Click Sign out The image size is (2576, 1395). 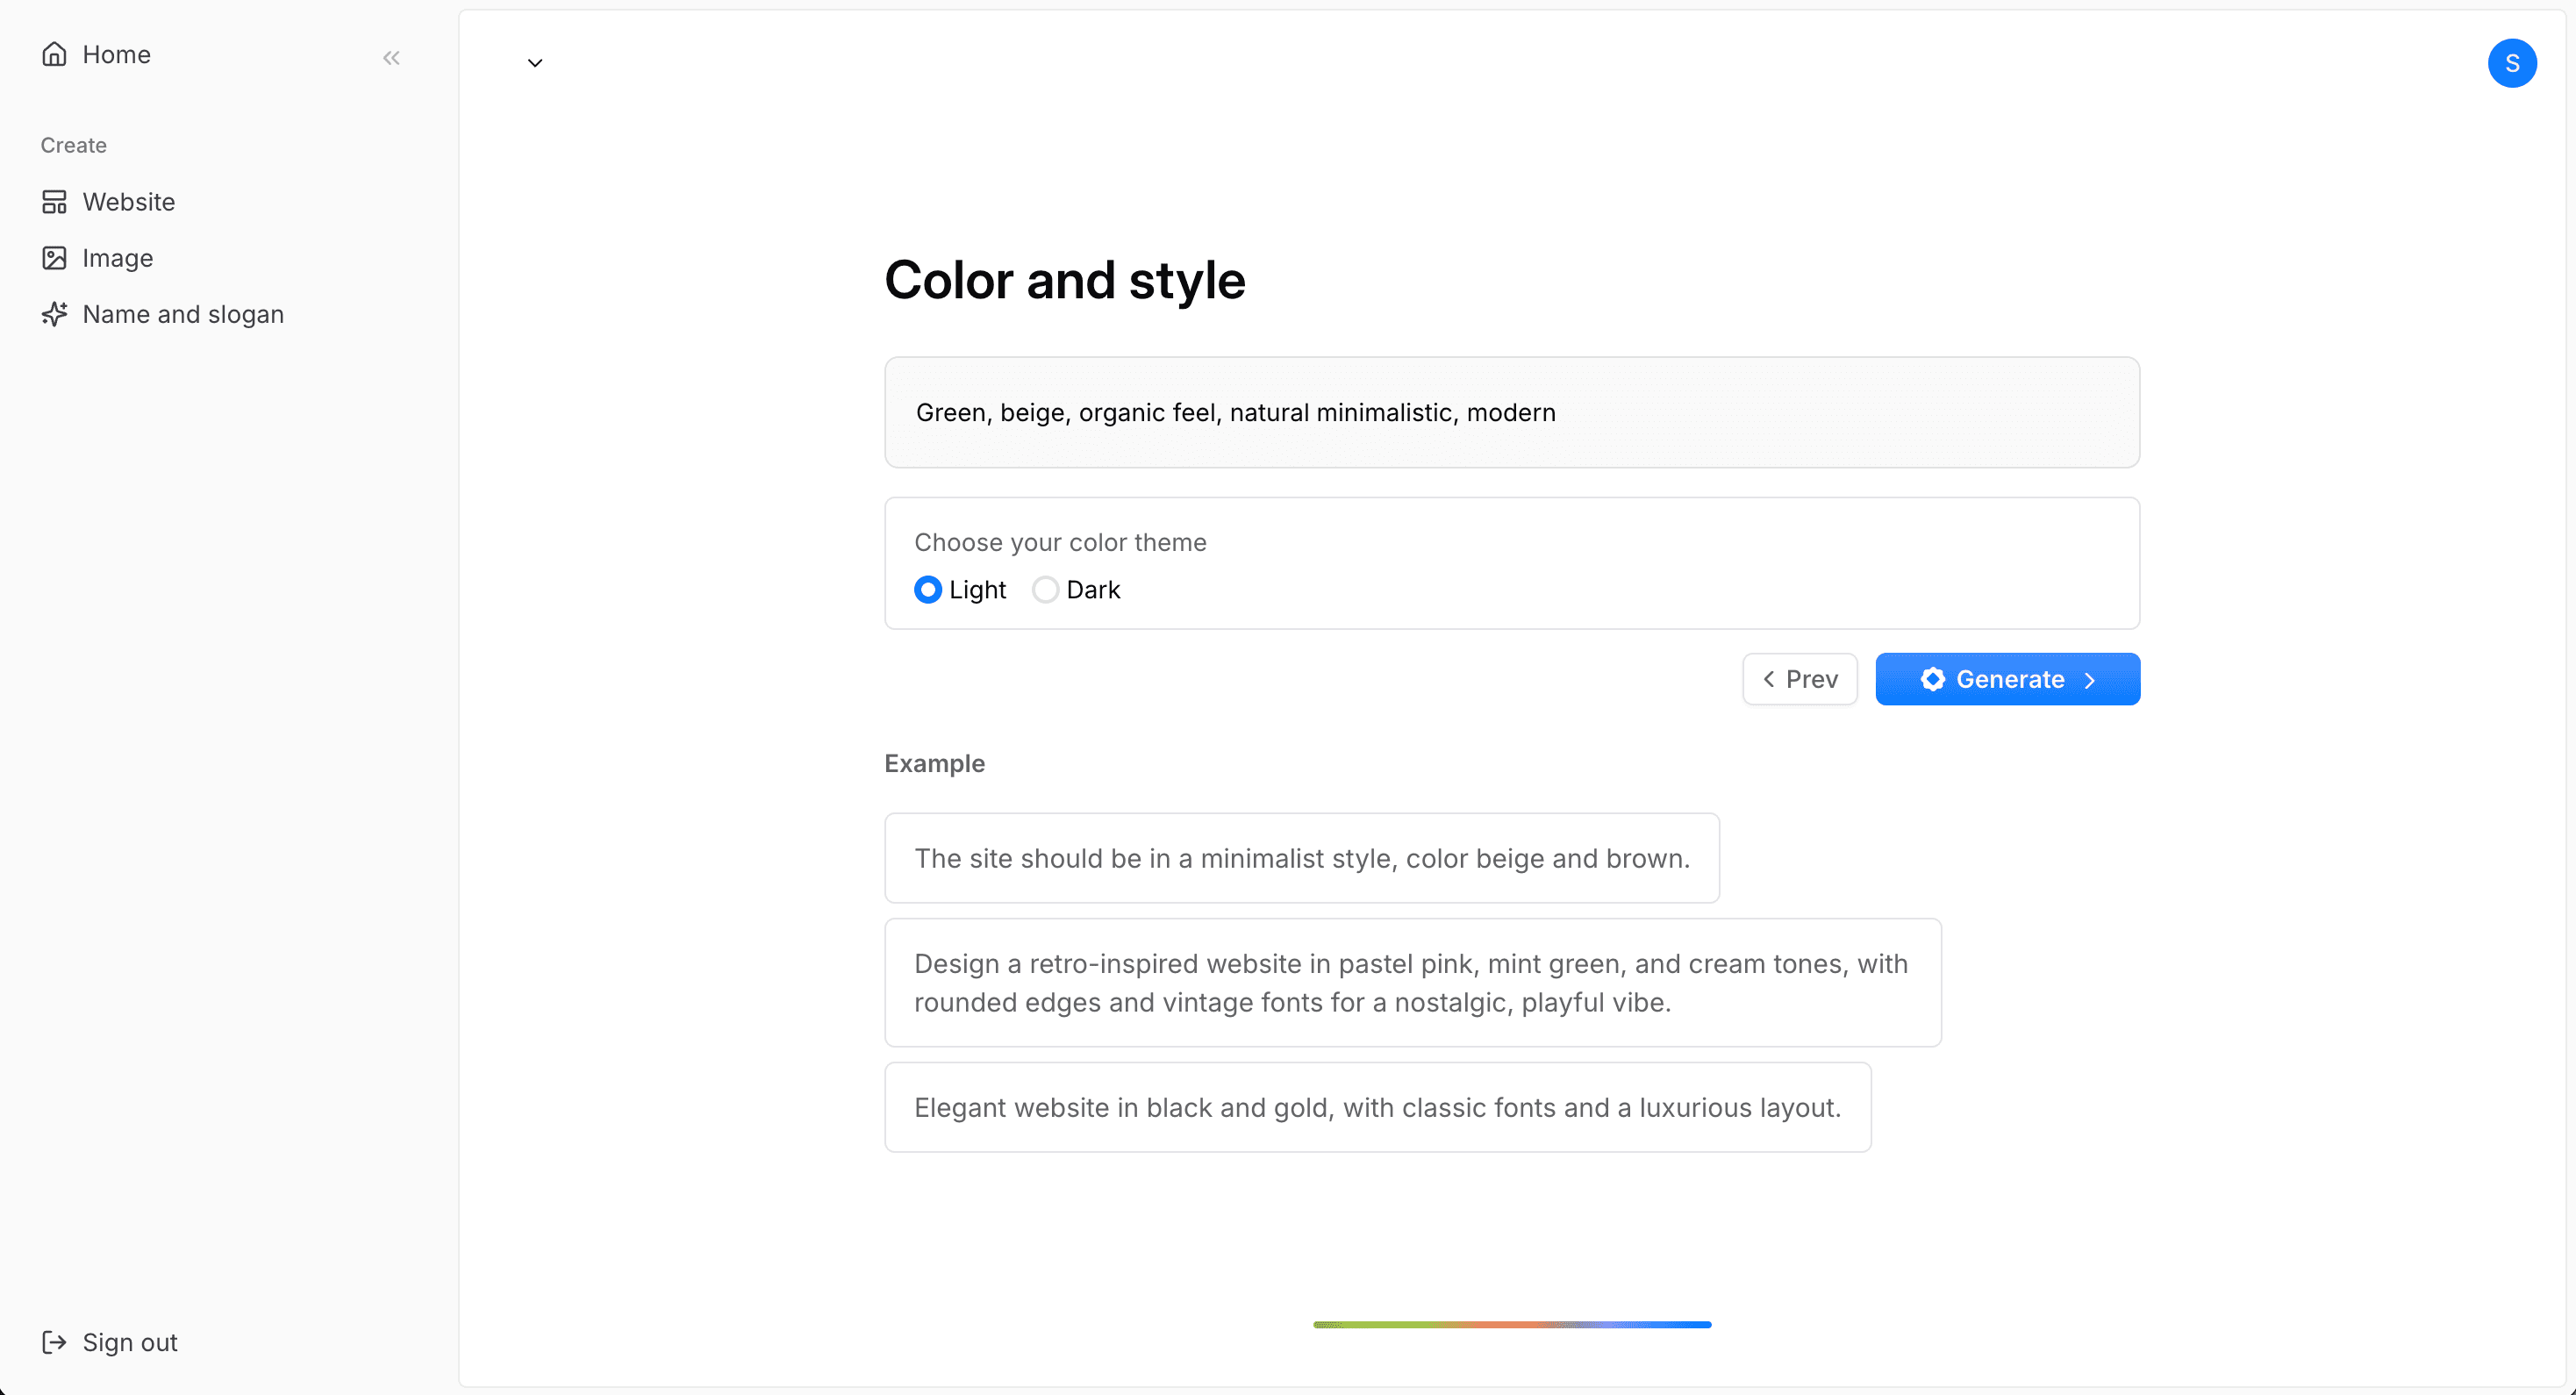128,1342
